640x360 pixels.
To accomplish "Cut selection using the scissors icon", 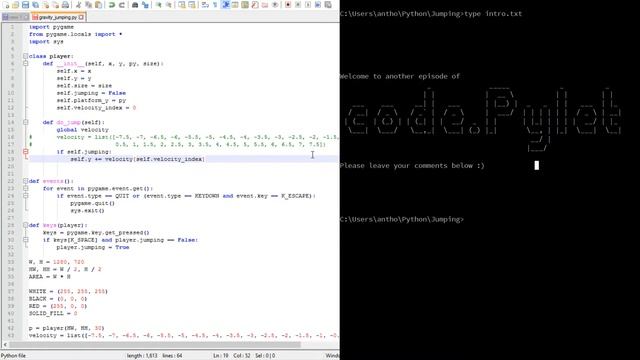I will point(78,5).
